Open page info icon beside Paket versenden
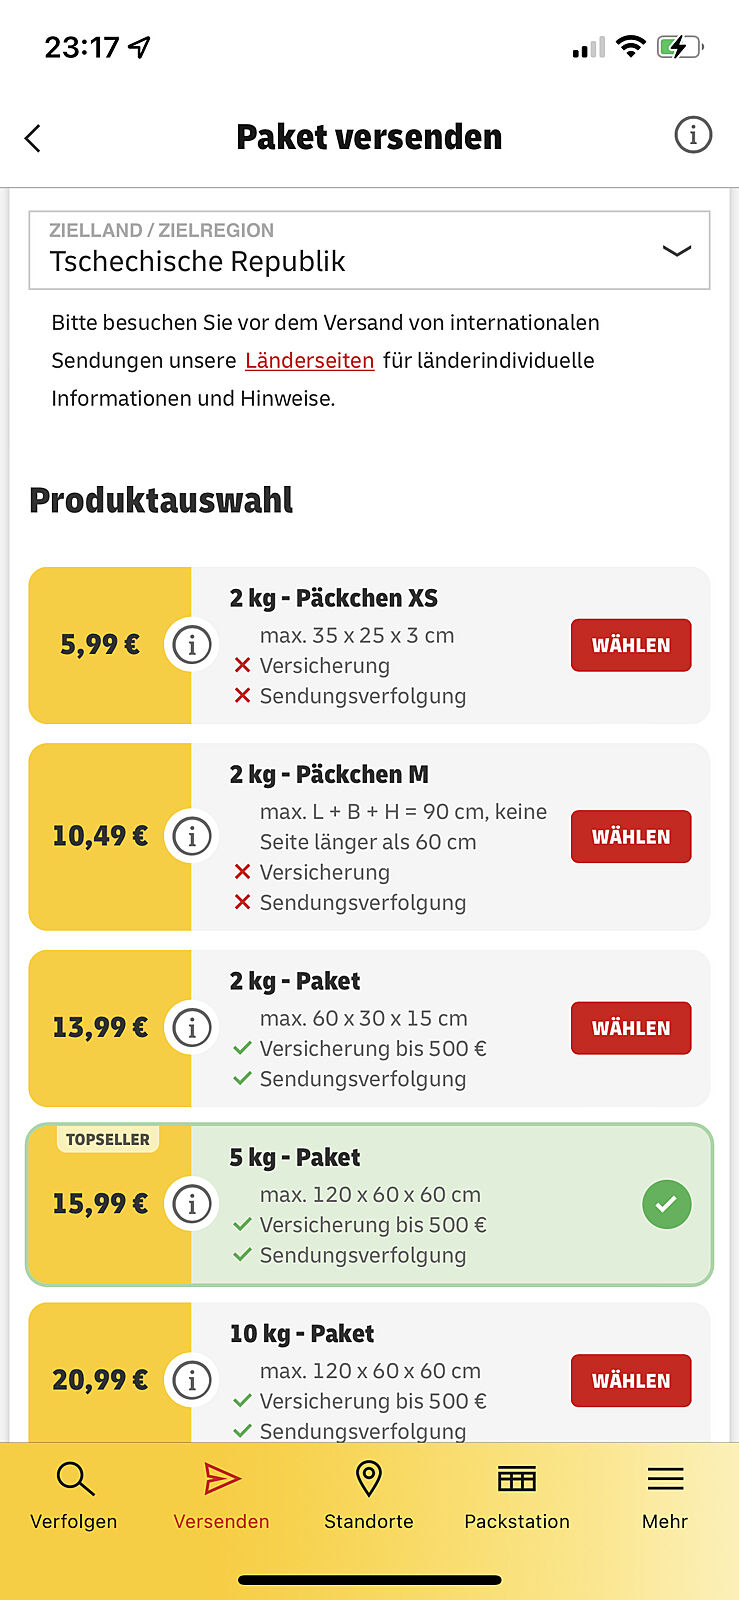Image resolution: width=739 pixels, height=1600 pixels. [x=693, y=135]
